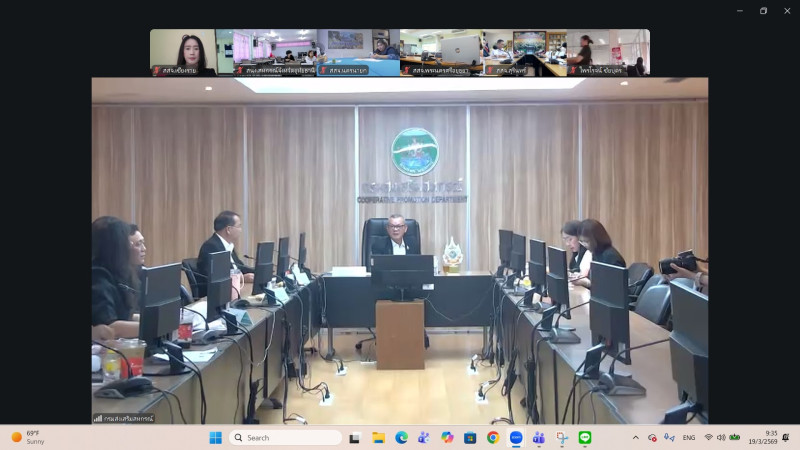Viewport: 800px width, 450px height.
Task: Open the Windows Start menu
Action: (x=215, y=438)
